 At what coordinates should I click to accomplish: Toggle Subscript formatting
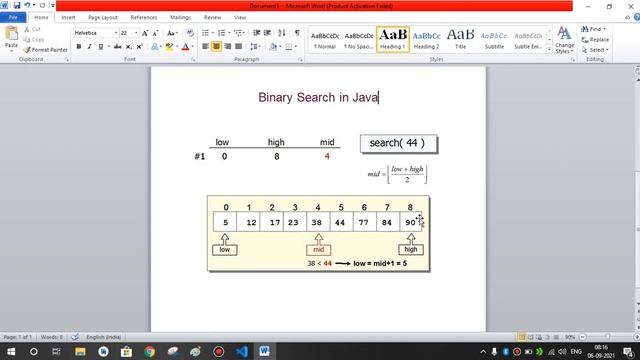pos(129,47)
